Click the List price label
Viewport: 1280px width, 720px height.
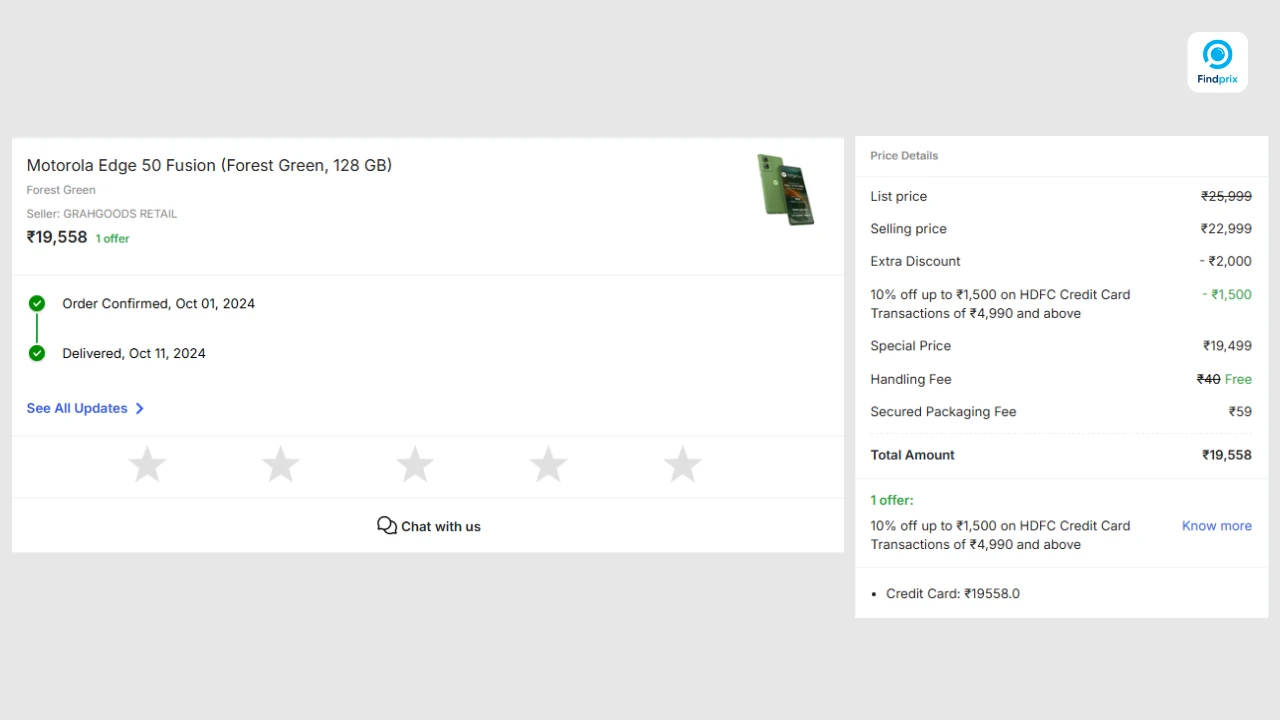(899, 197)
